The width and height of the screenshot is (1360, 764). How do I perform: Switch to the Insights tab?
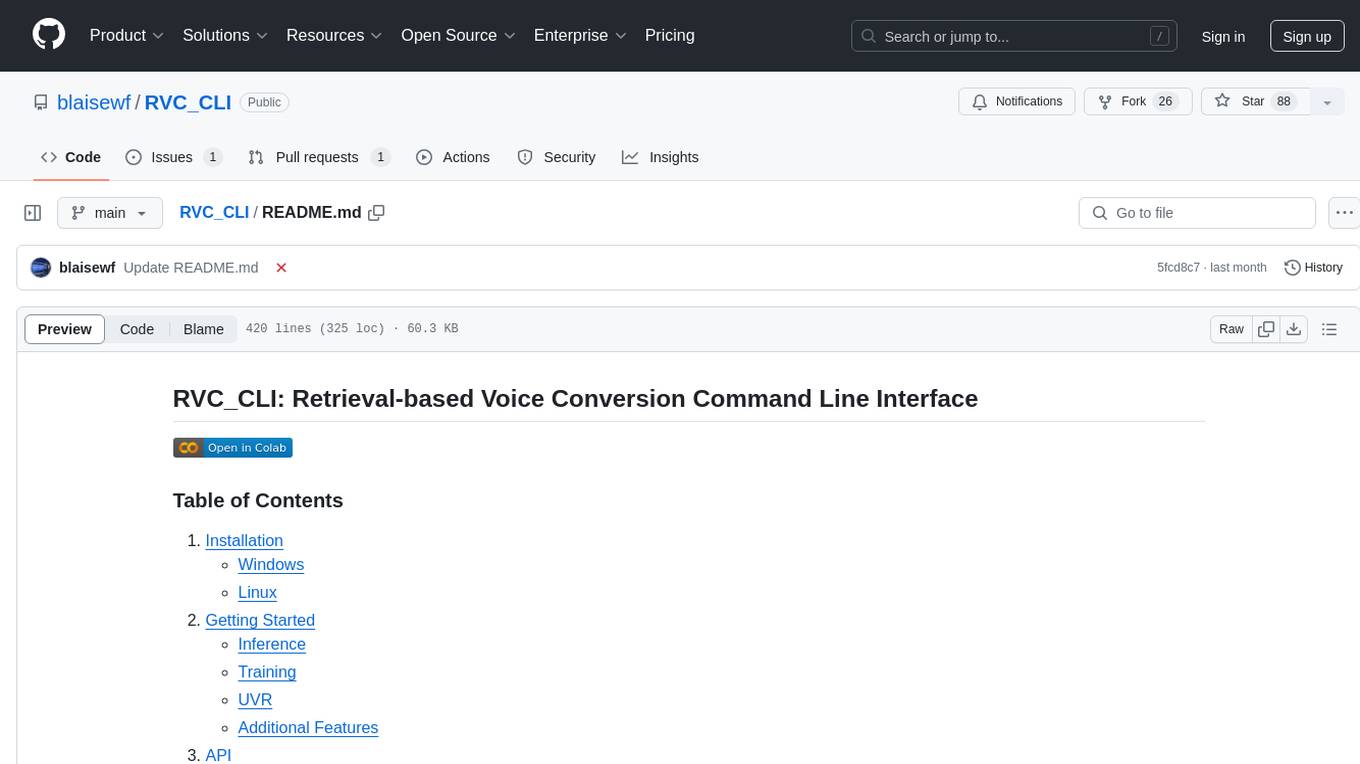660,157
